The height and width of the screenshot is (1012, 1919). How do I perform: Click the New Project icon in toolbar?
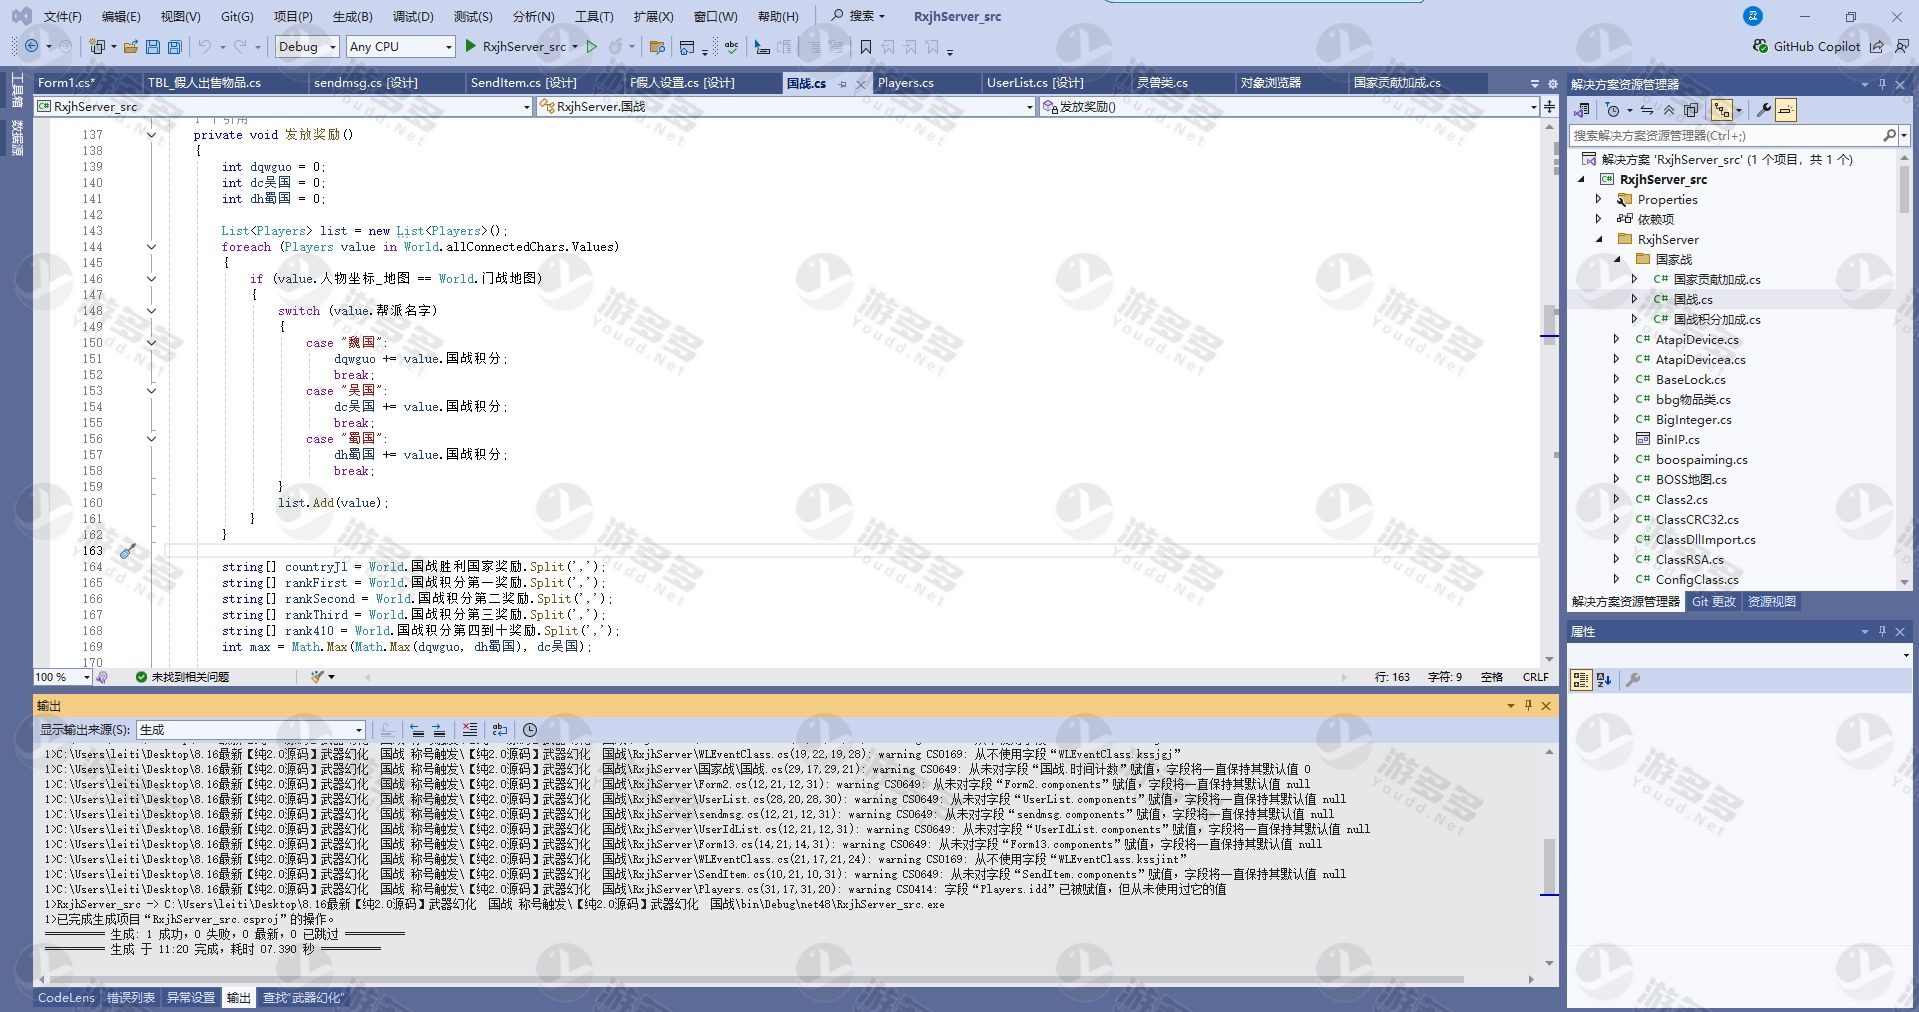coord(97,46)
